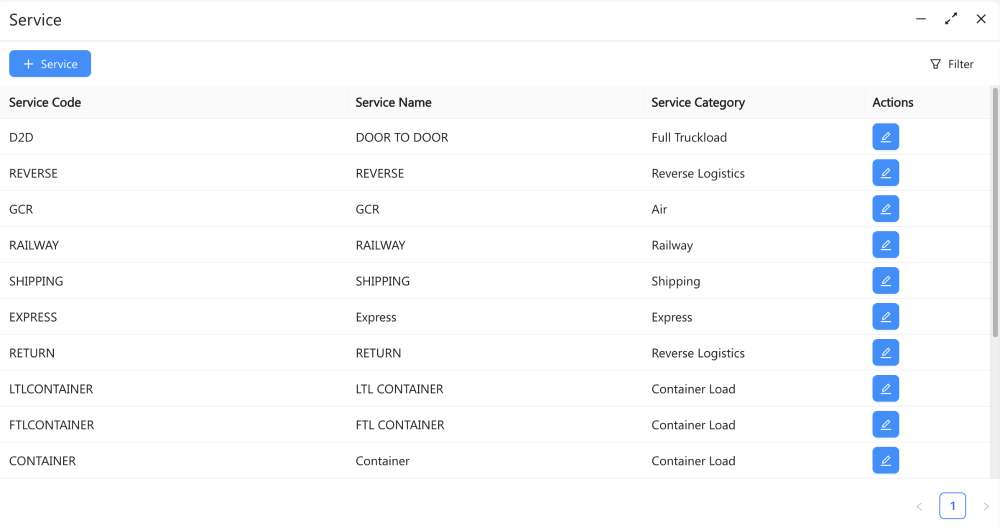Click the next page arrow
This screenshot has width=1000, height=530.
986,507
